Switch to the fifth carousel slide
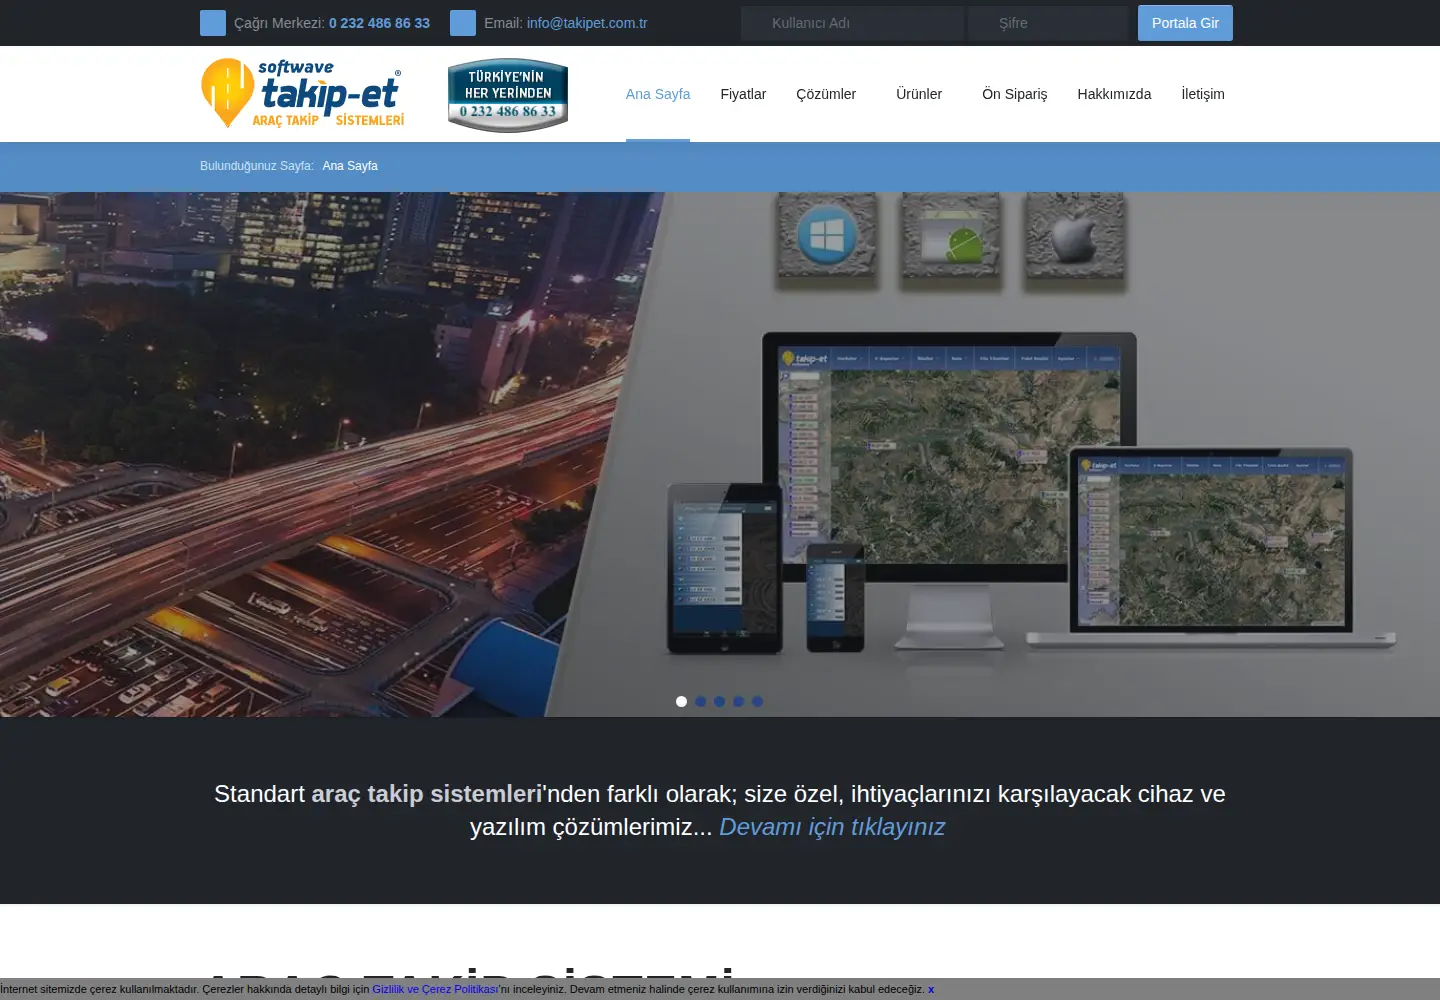1440x1000 pixels. pyautogui.click(x=757, y=701)
